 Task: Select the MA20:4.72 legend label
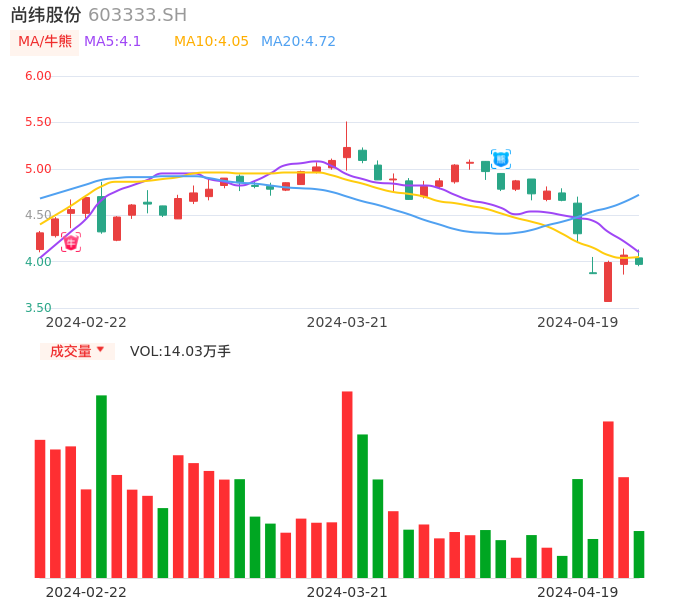[298, 41]
